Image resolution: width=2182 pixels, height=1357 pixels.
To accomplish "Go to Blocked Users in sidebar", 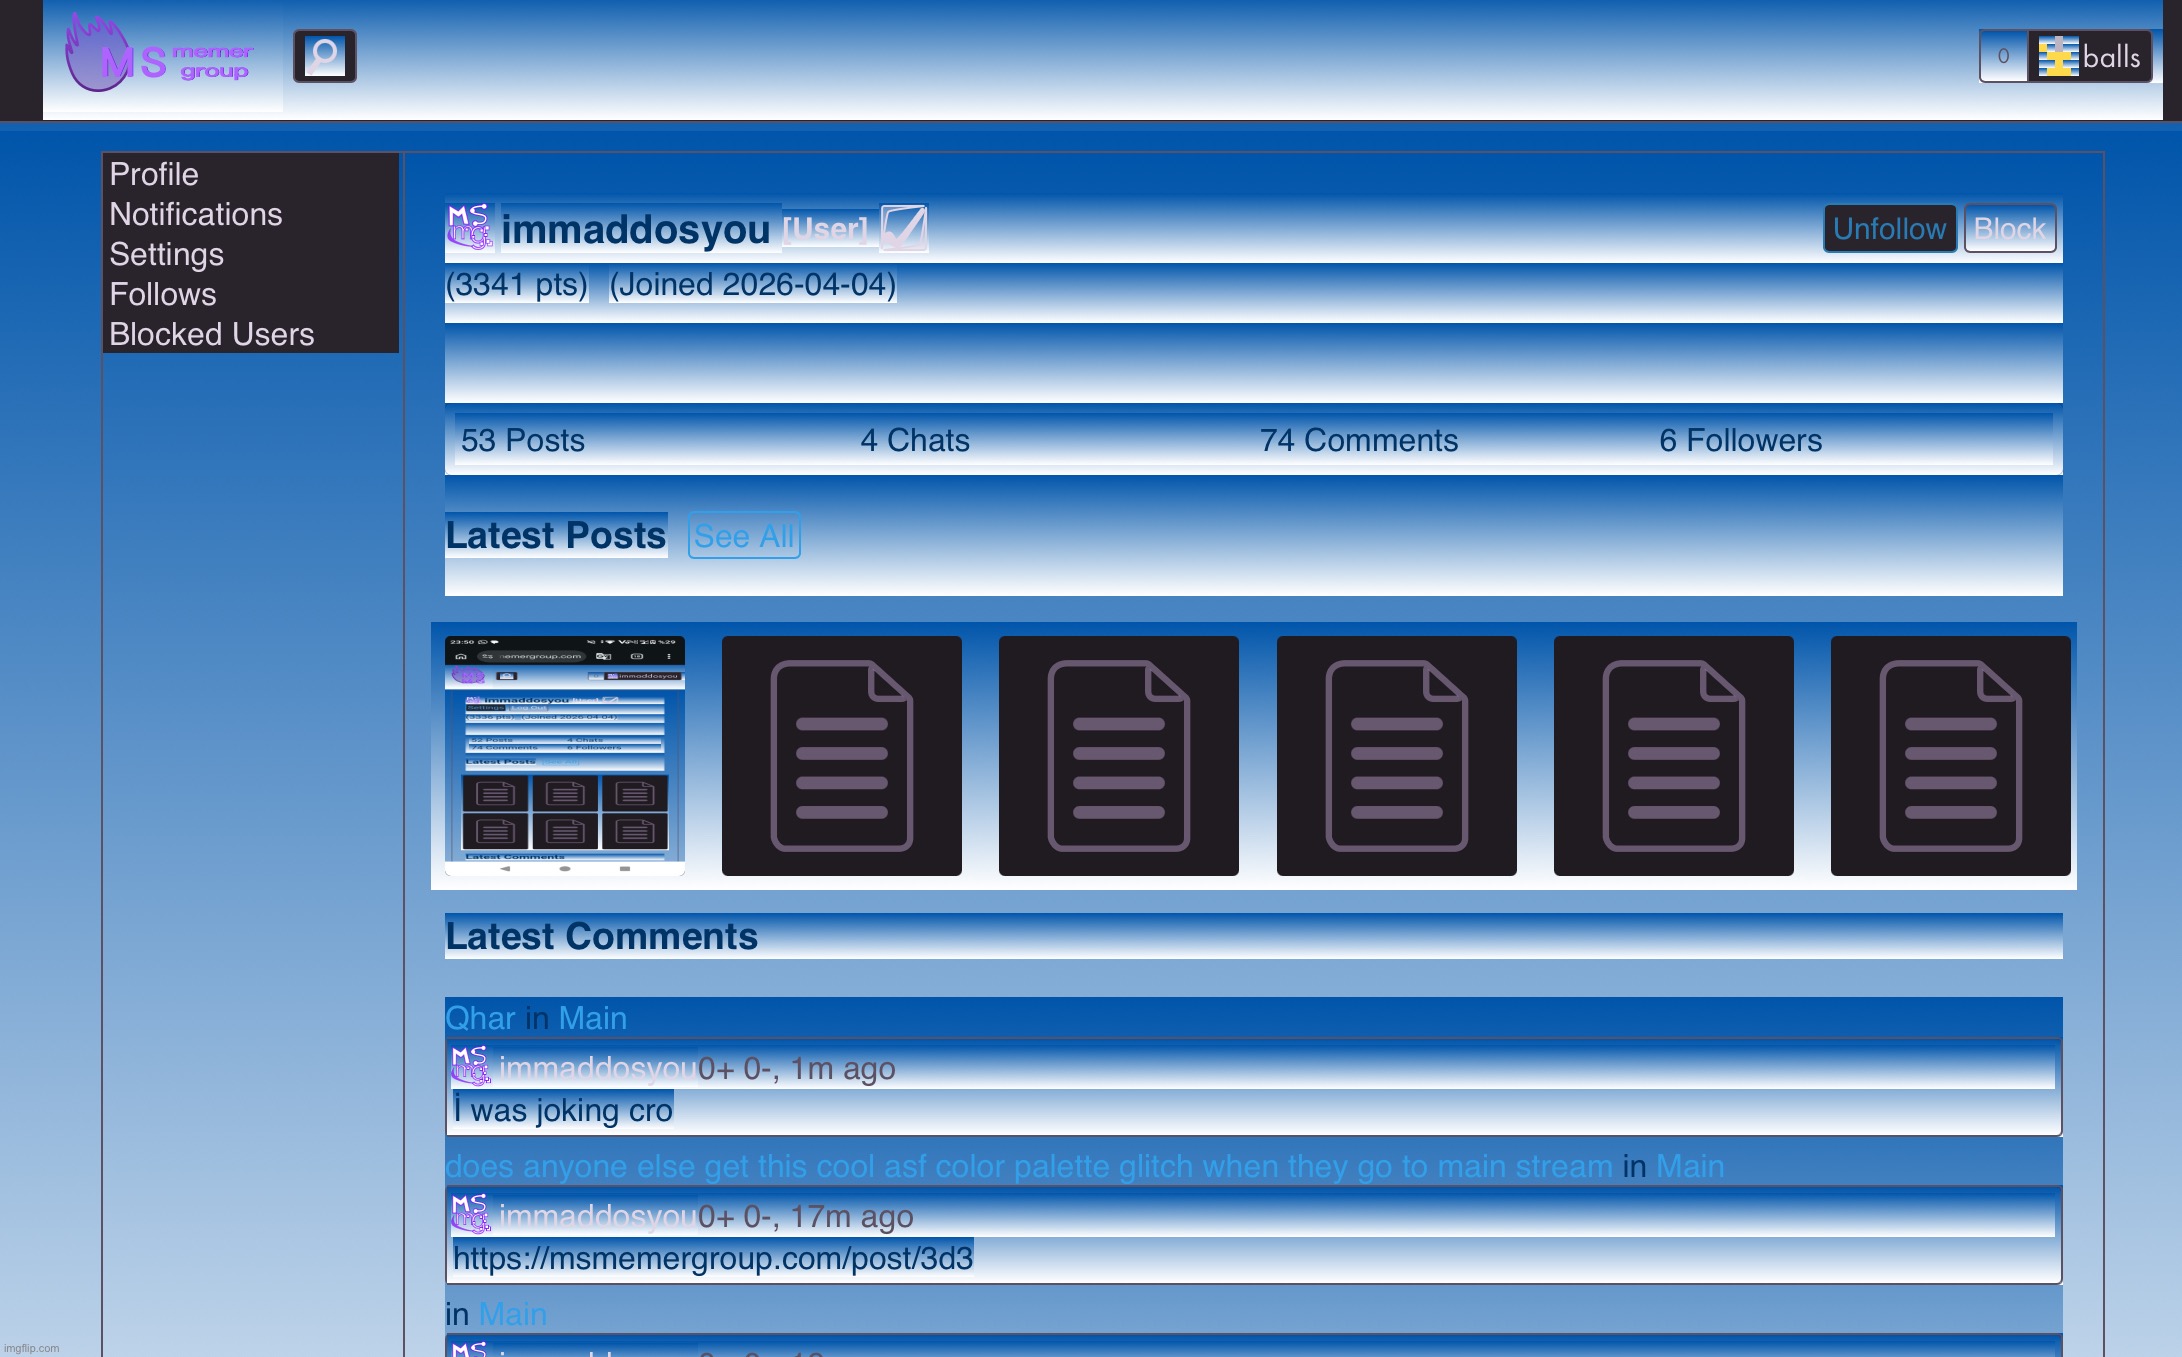I will 212,334.
